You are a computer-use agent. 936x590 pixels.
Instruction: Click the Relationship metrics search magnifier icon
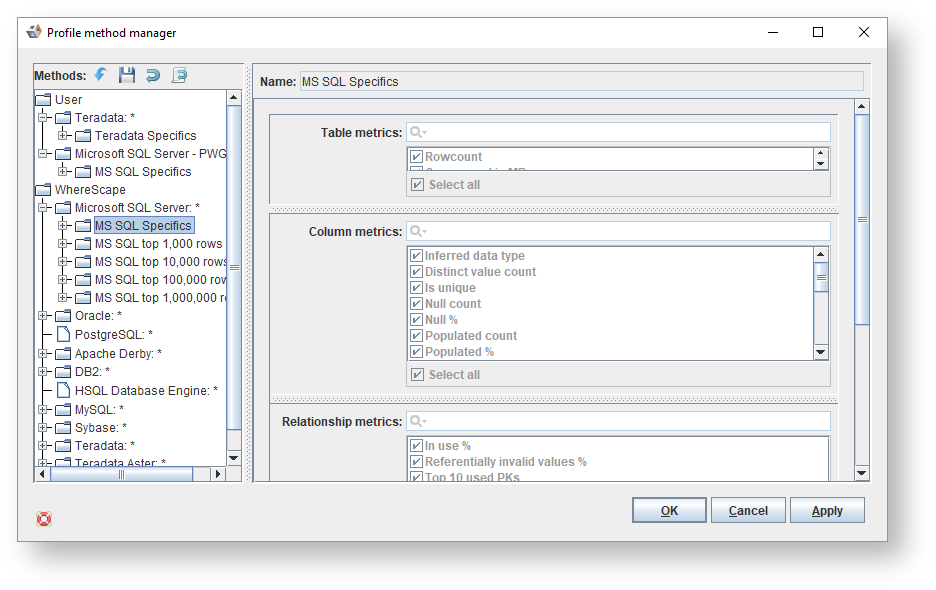tap(418, 421)
